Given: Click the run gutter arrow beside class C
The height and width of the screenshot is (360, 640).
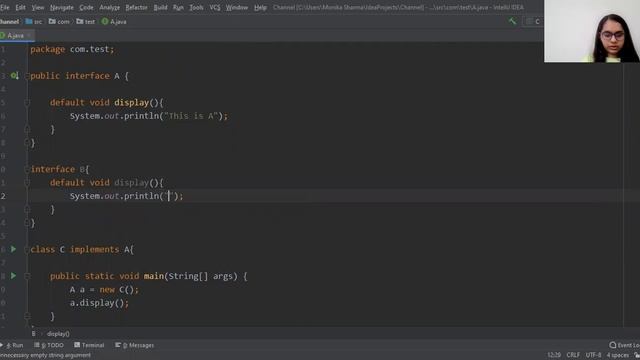Looking at the screenshot, I should [x=13, y=249].
